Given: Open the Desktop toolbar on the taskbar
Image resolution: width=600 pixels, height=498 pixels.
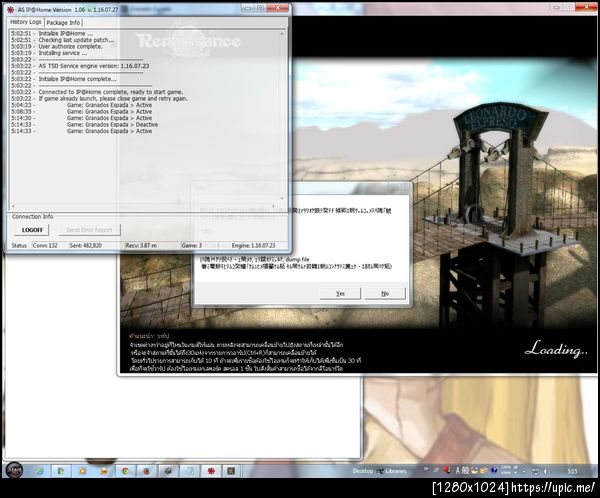Looking at the screenshot, I should point(362,471).
